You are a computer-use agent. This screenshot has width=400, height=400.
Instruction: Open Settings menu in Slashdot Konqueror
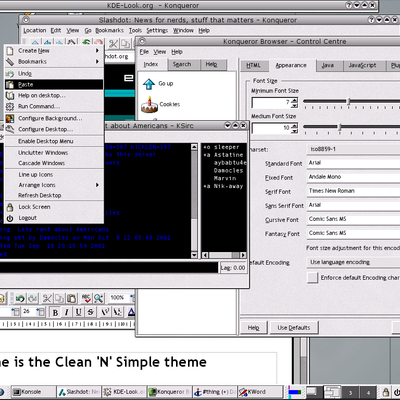(x=157, y=31)
